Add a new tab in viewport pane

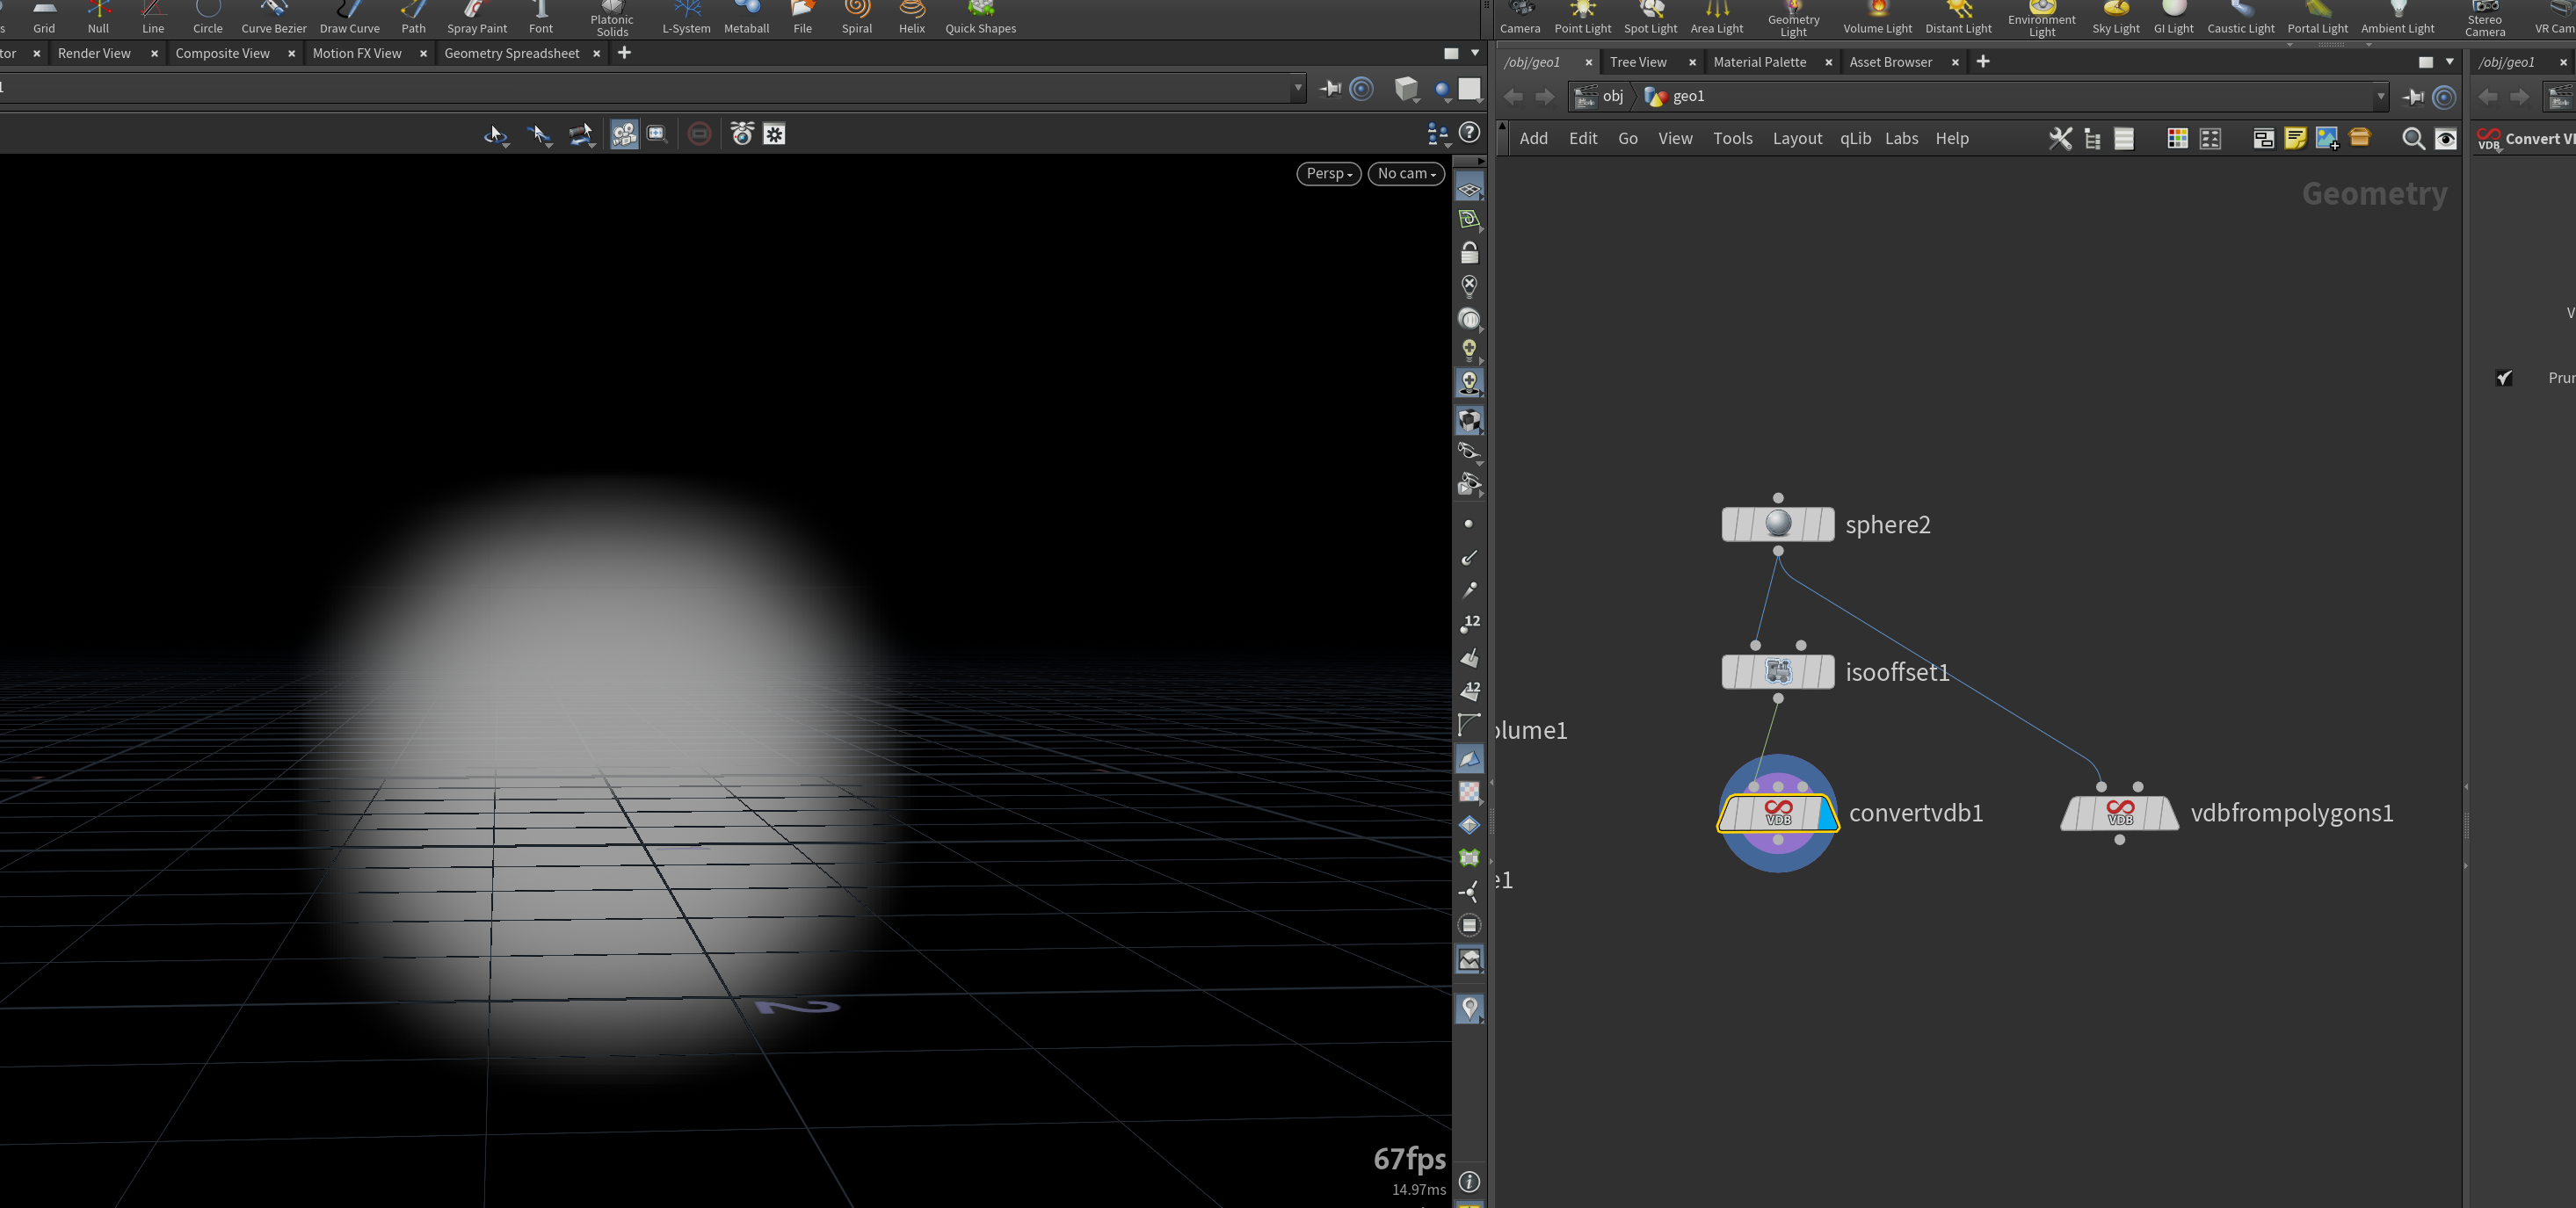[624, 53]
